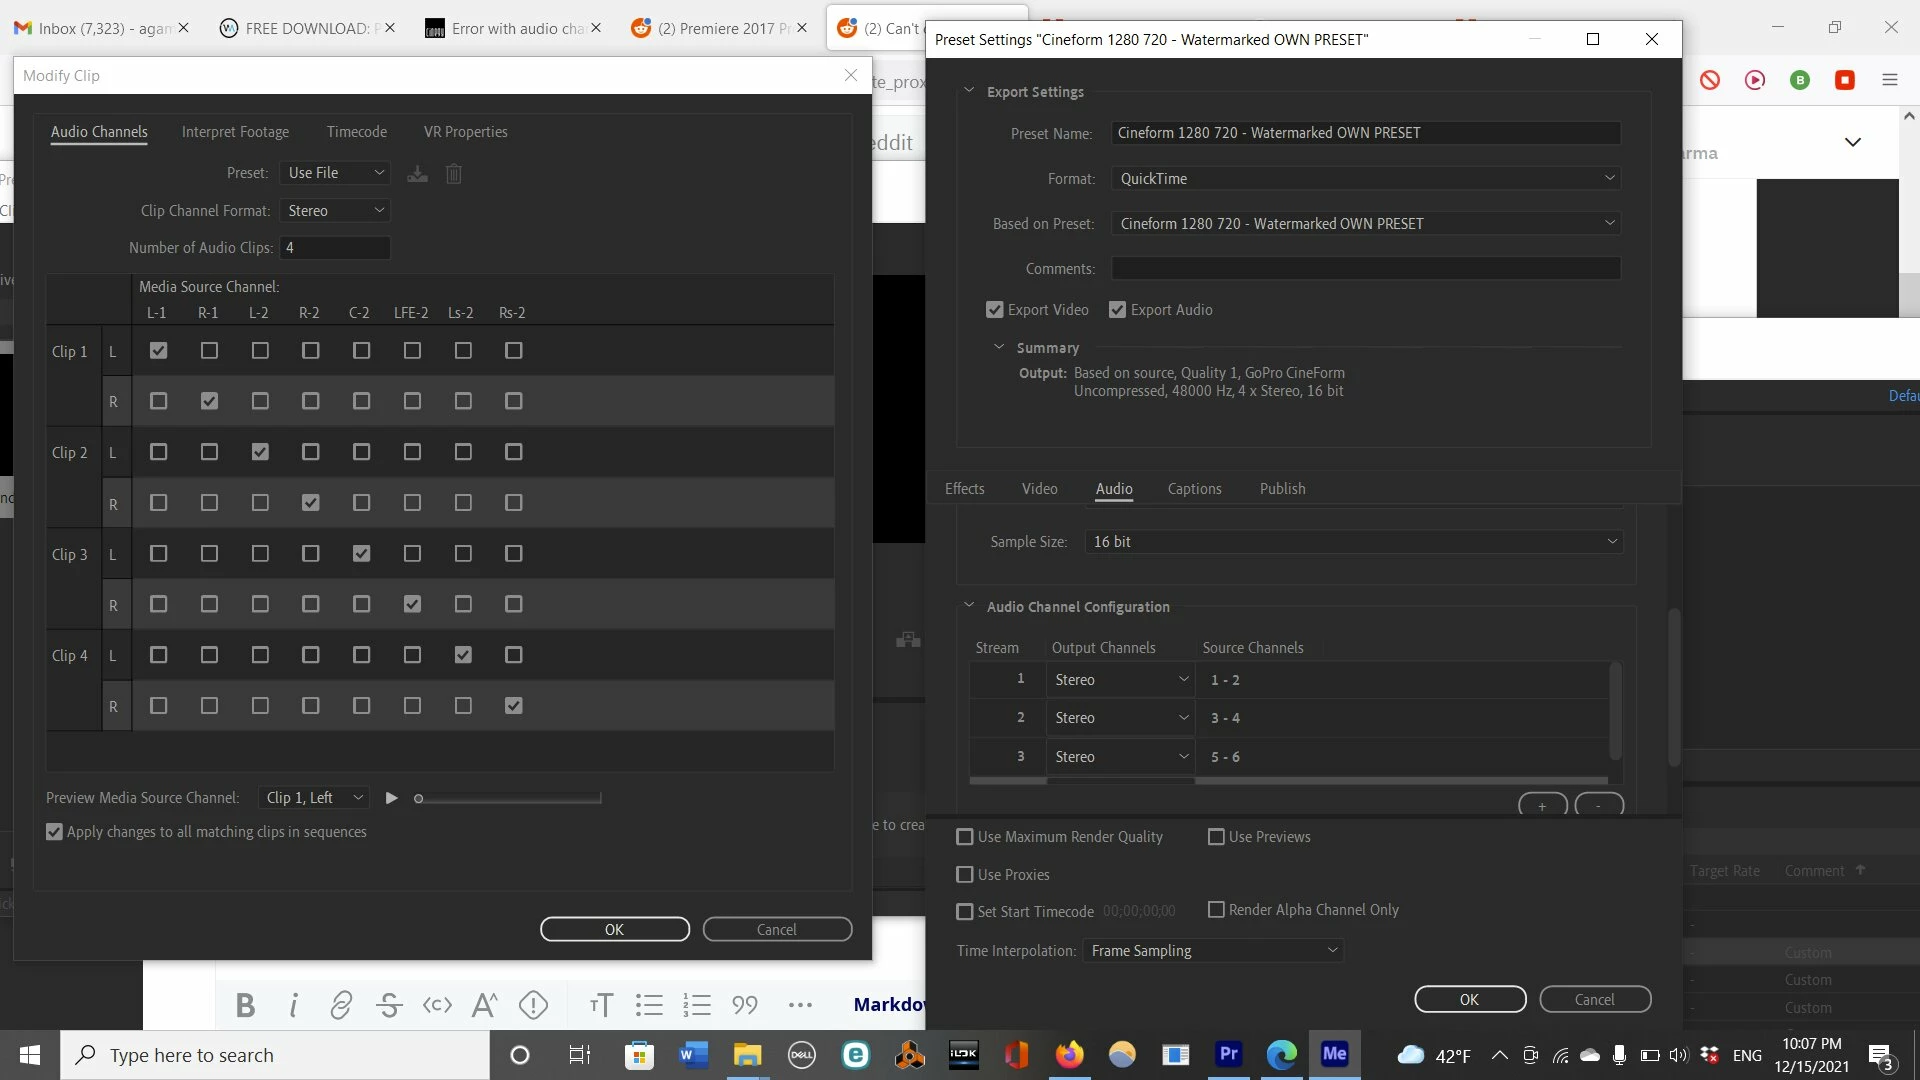This screenshot has width=1920, height=1080.
Task: Open Premiere Pro from the taskbar
Action: click(x=1228, y=1054)
